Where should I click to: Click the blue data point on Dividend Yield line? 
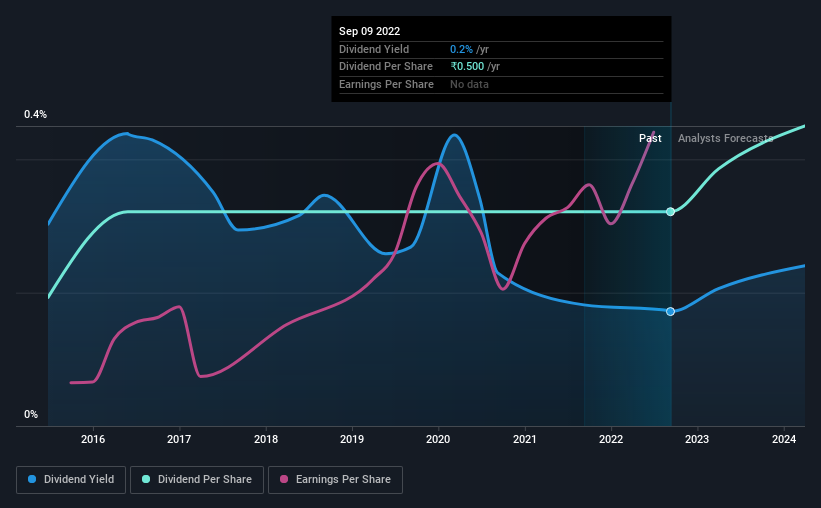click(x=670, y=312)
